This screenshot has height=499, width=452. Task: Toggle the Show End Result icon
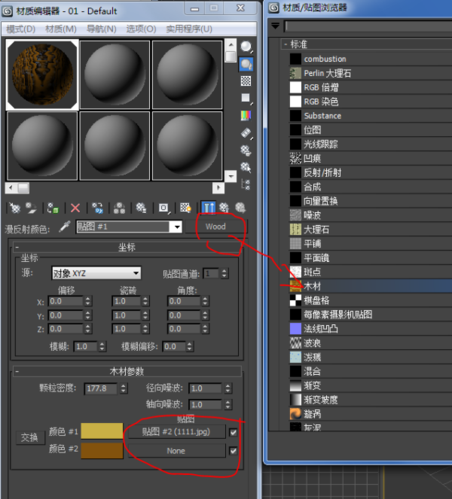click(208, 208)
